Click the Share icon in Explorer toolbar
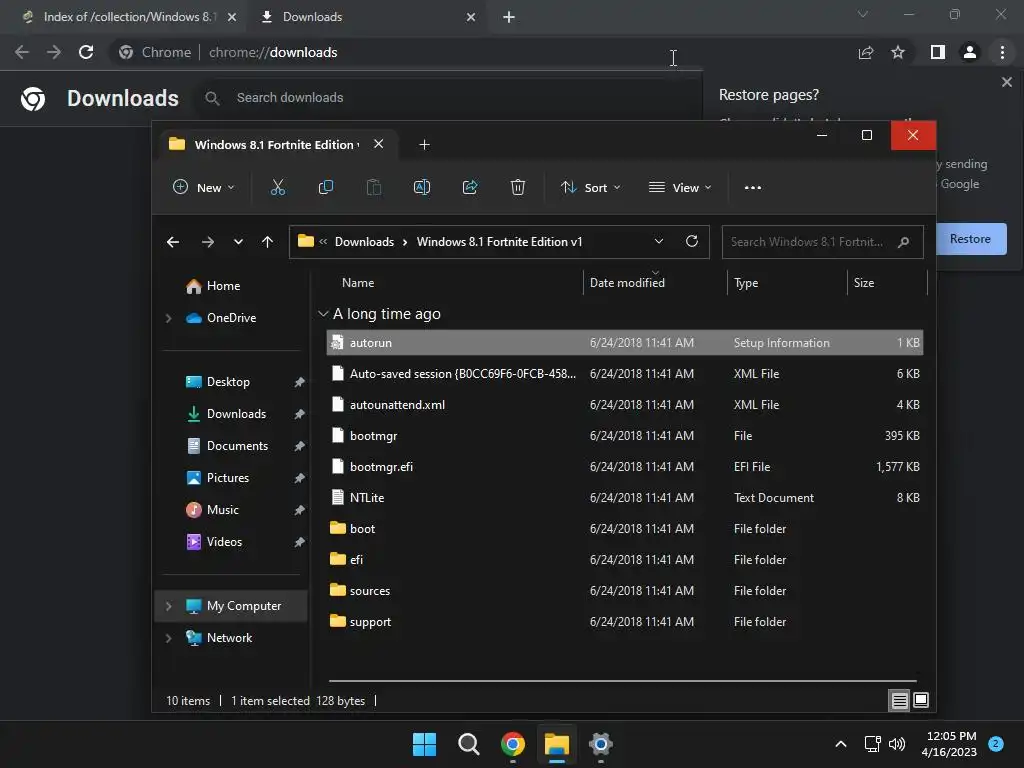Image resolution: width=1024 pixels, height=768 pixels. coord(470,187)
